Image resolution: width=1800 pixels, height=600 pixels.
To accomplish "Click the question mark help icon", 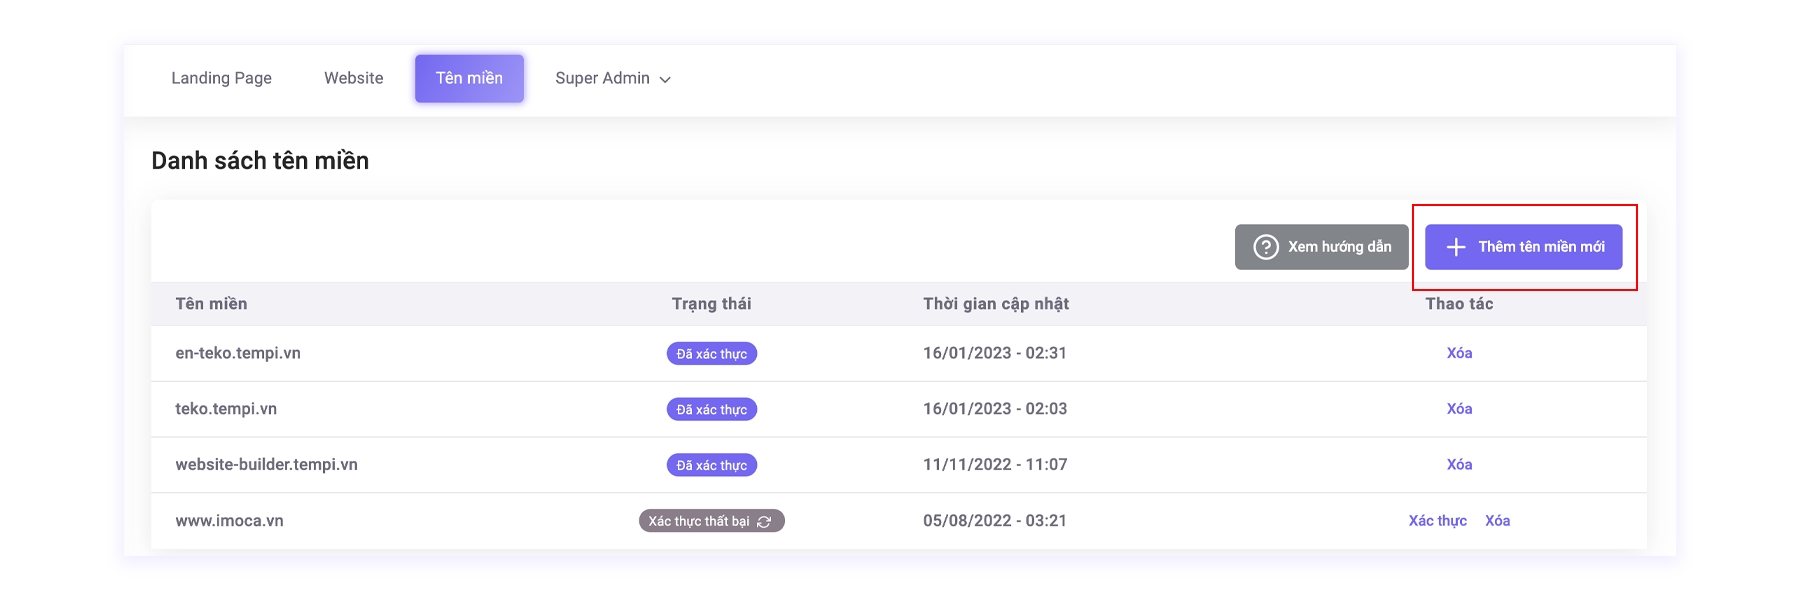I will [x=1266, y=247].
